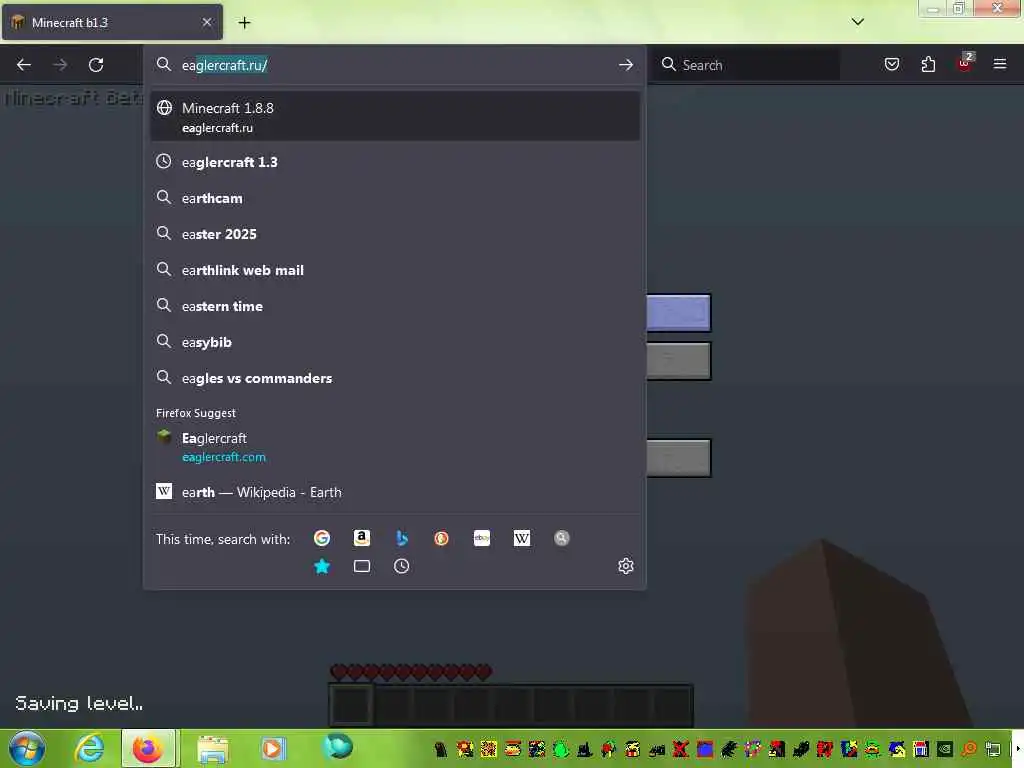Open the Firefox hamburger menu

pyautogui.click(x=1000, y=64)
